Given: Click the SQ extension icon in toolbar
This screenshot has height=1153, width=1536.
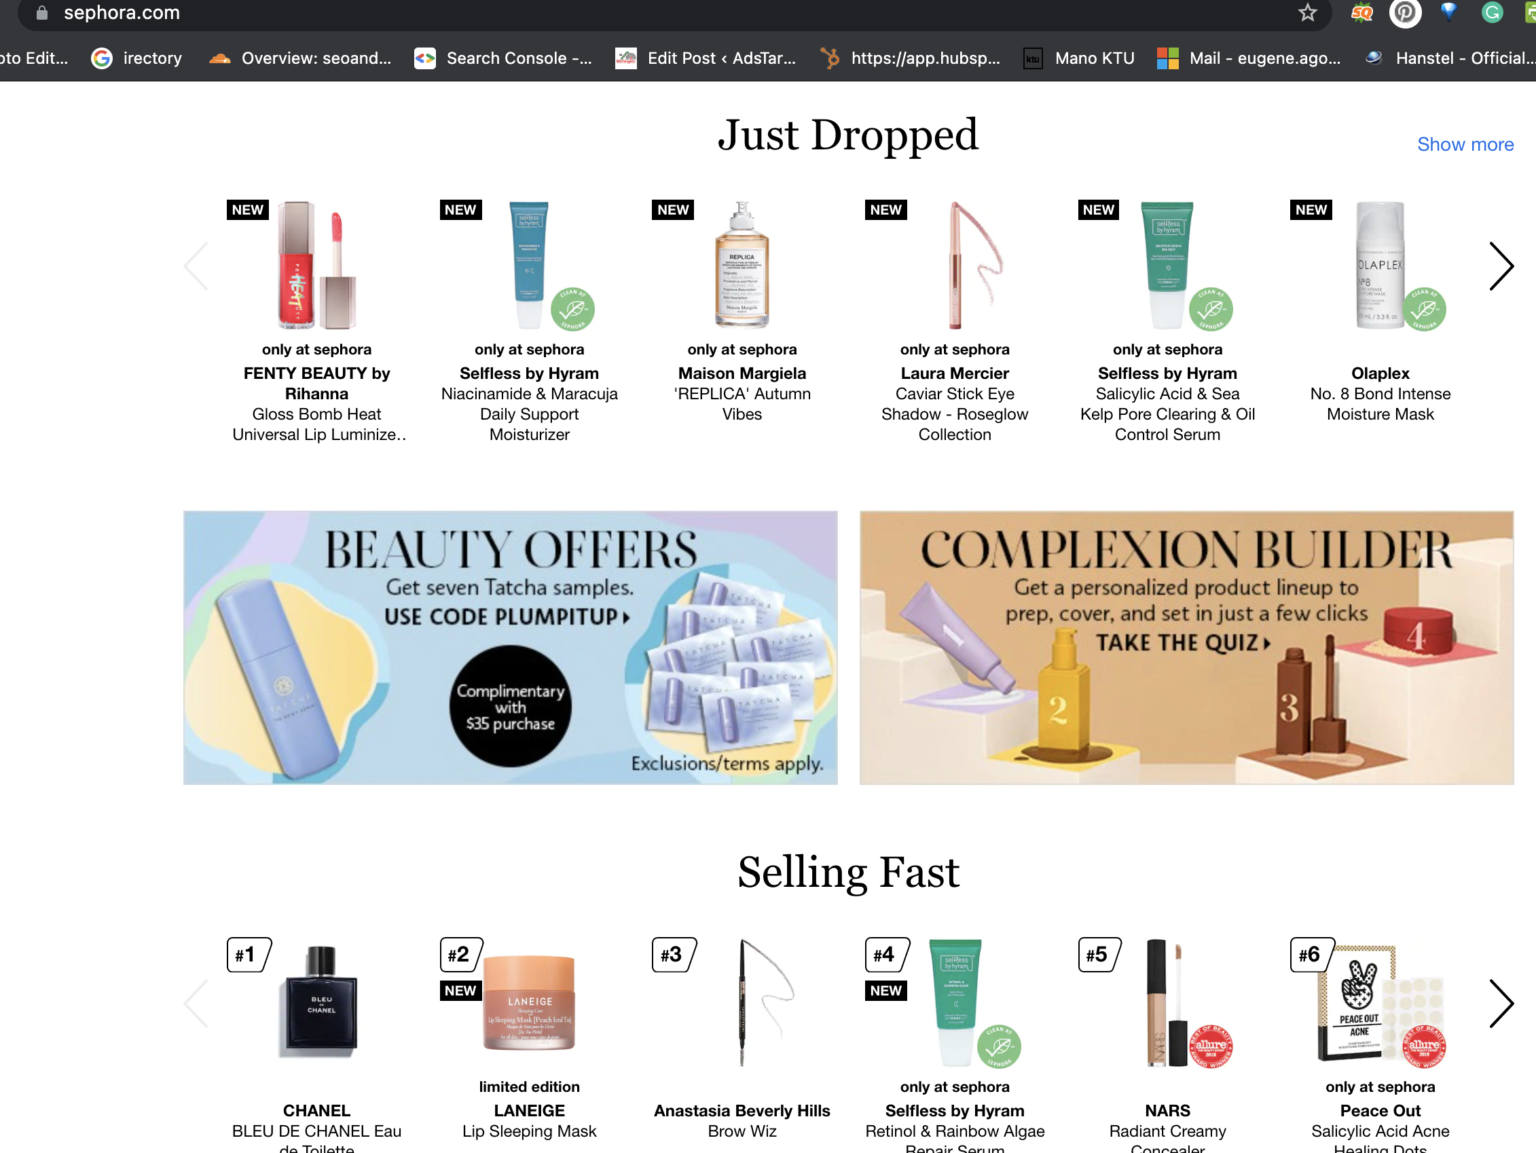Looking at the screenshot, I should click(1361, 14).
